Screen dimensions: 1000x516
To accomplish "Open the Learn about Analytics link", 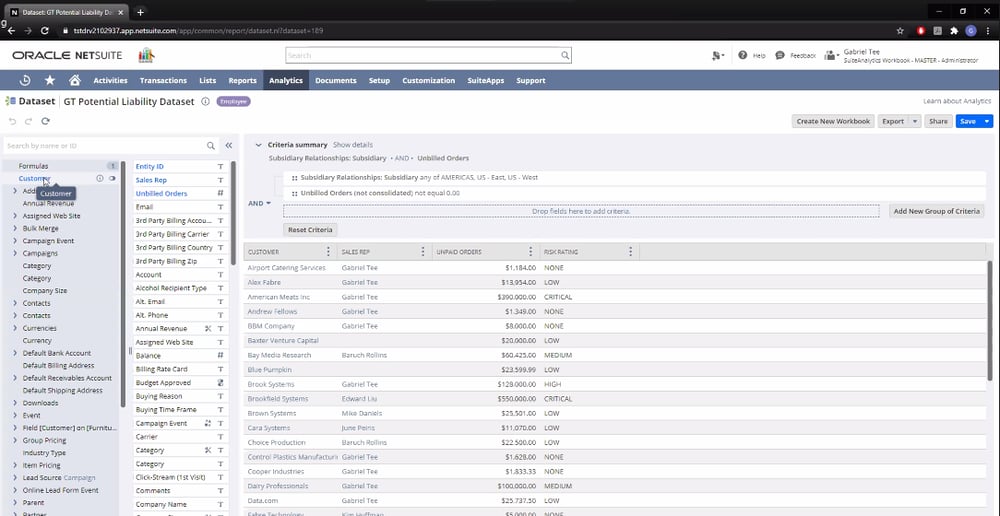I will point(957,101).
